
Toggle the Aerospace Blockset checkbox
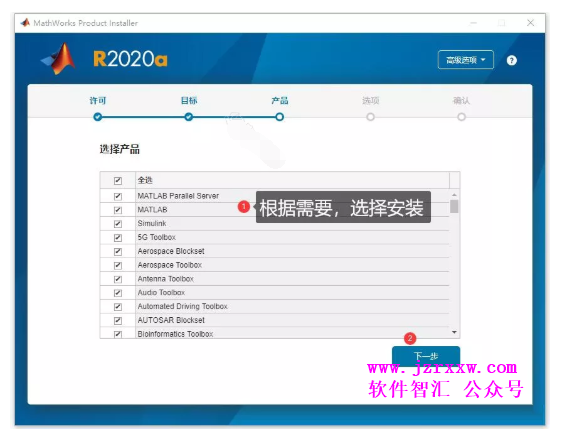[118, 251]
